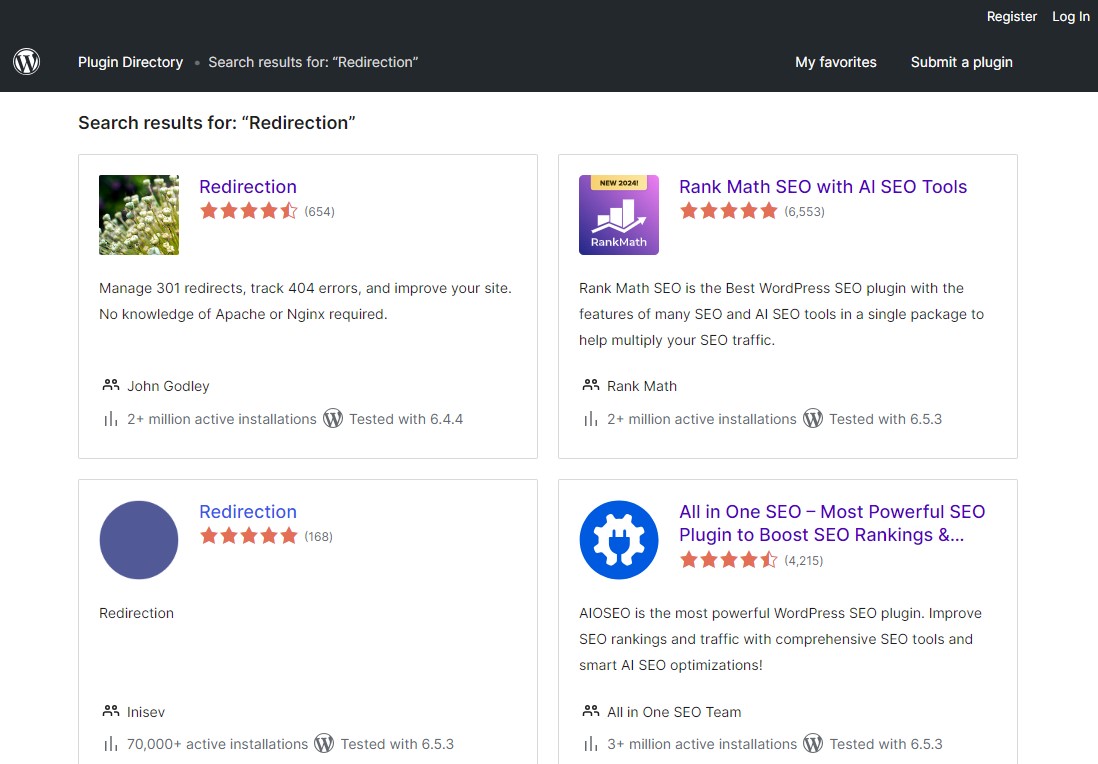Open My favorites in the header
The image size is (1098, 764).
coord(835,62)
